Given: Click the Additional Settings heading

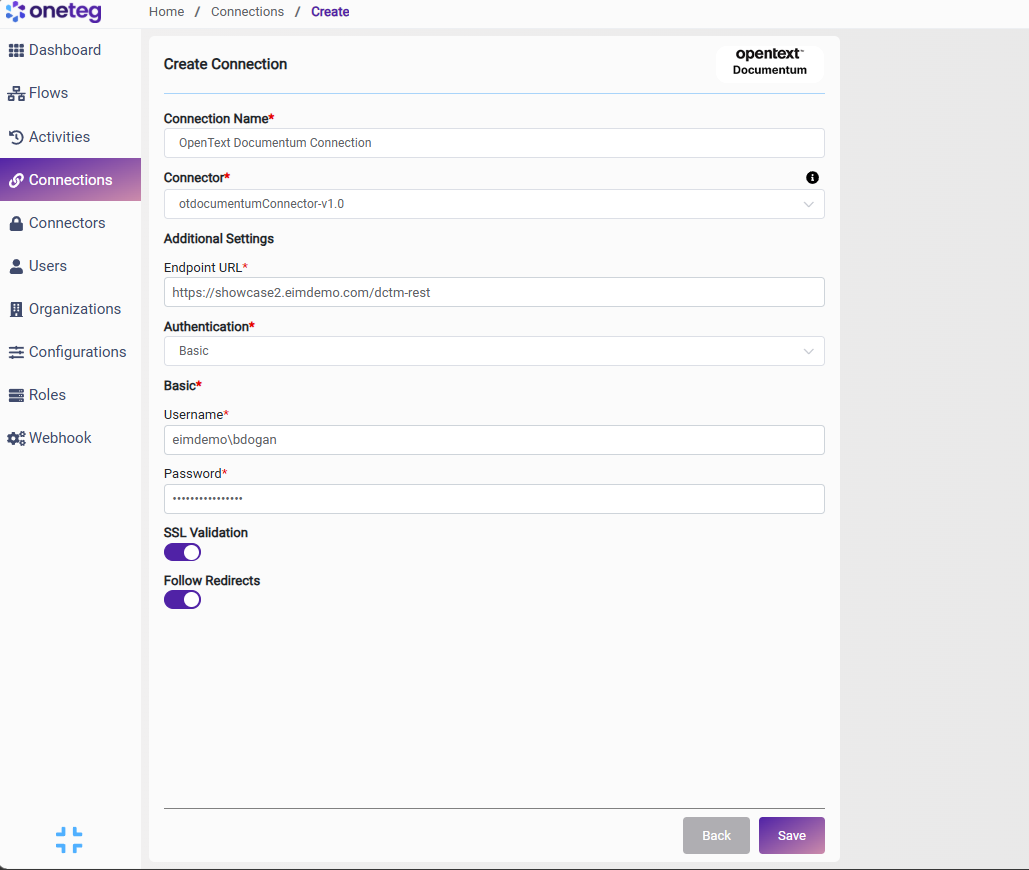Looking at the screenshot, I should (219, 239).
